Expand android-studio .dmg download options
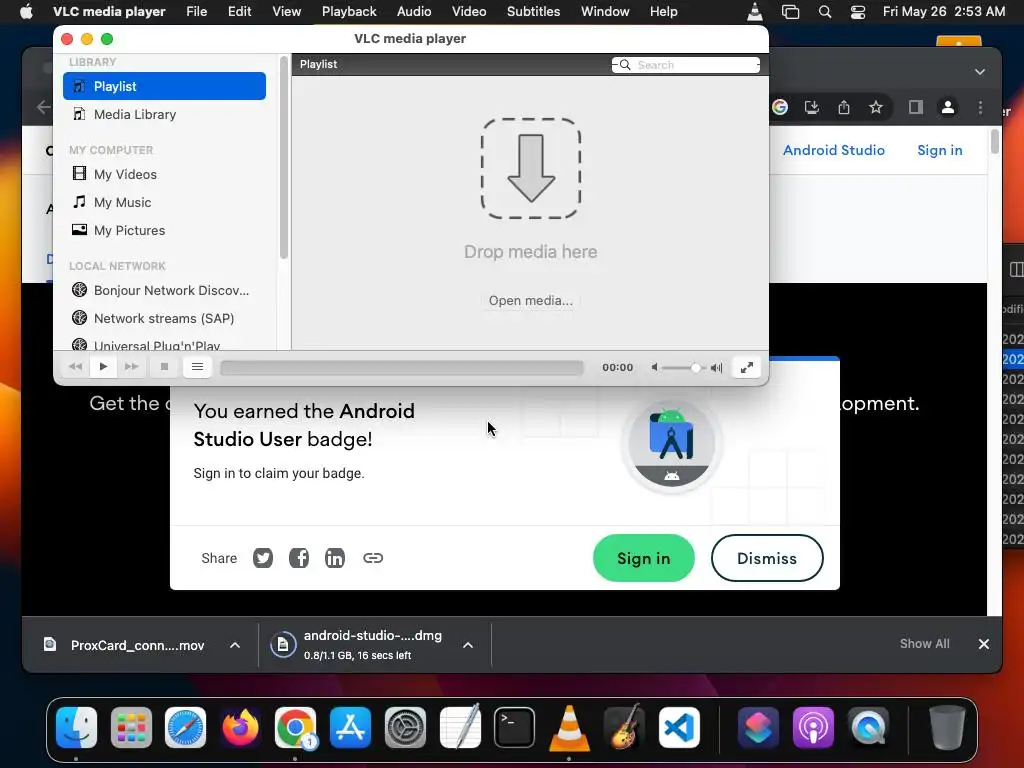Screen dimensions: 1024x768 [x=468, y=645]
